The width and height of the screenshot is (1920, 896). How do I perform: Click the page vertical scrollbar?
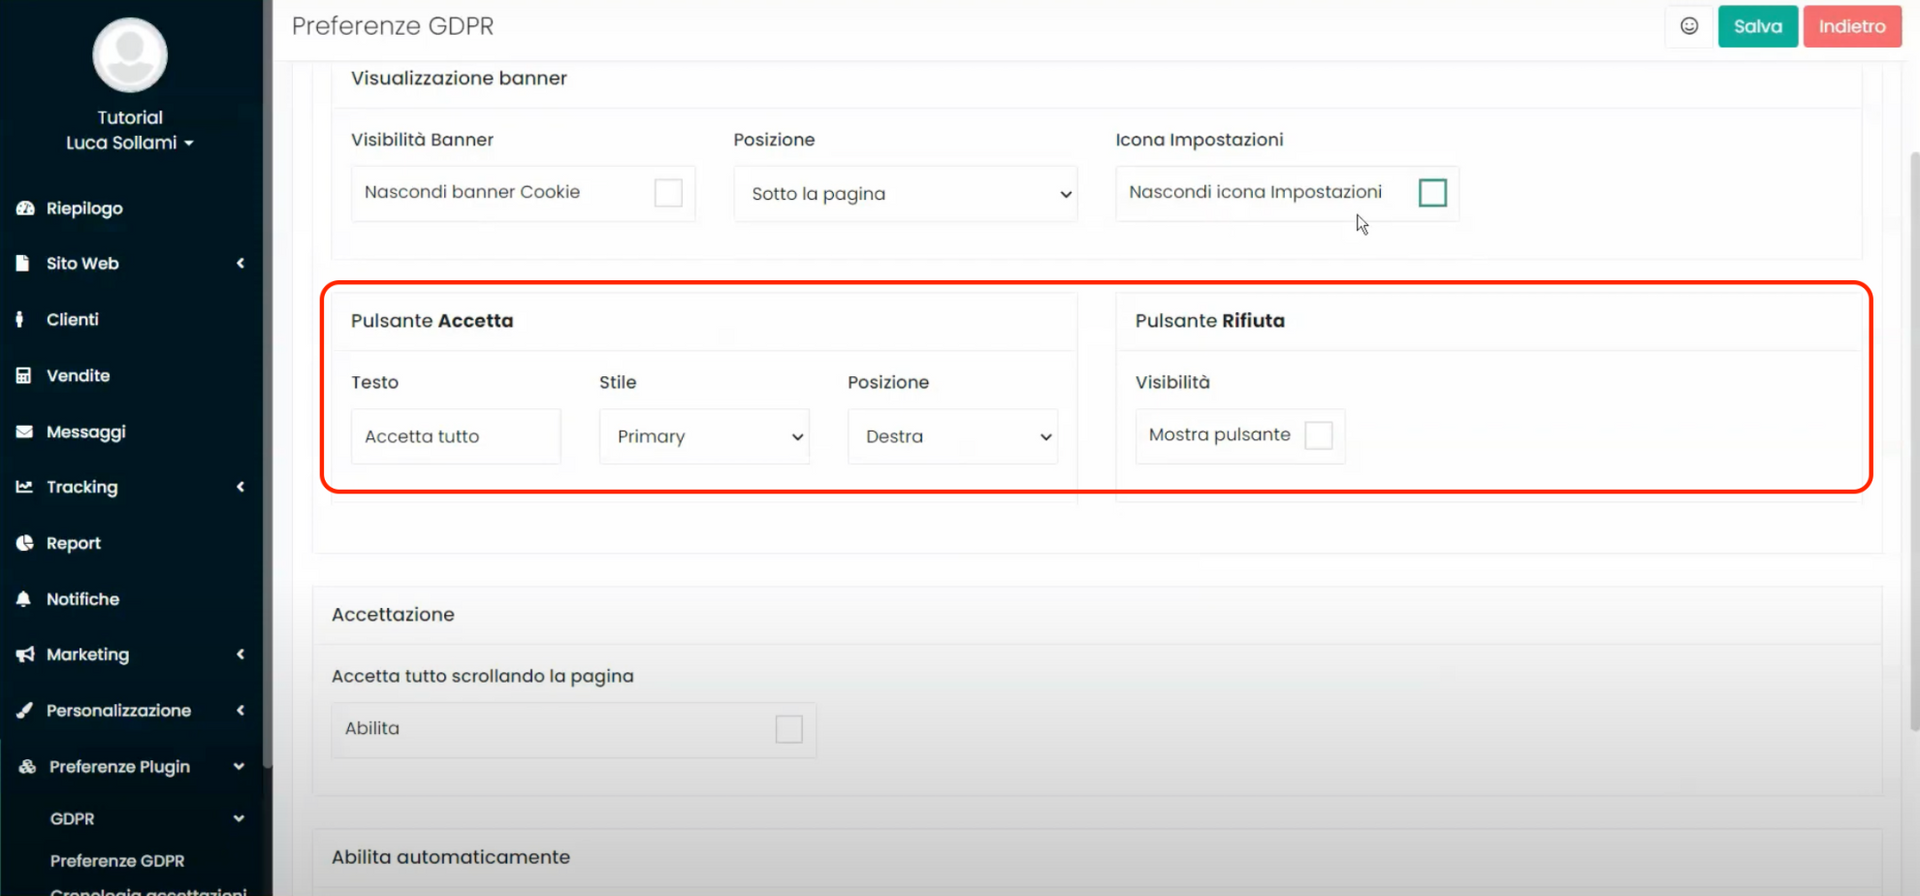click(1914, 440)
